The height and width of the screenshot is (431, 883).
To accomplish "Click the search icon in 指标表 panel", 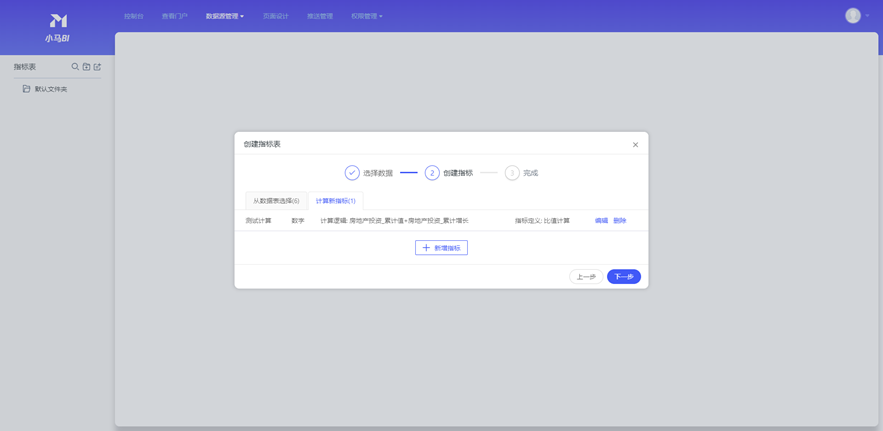I will click(75, 67).
